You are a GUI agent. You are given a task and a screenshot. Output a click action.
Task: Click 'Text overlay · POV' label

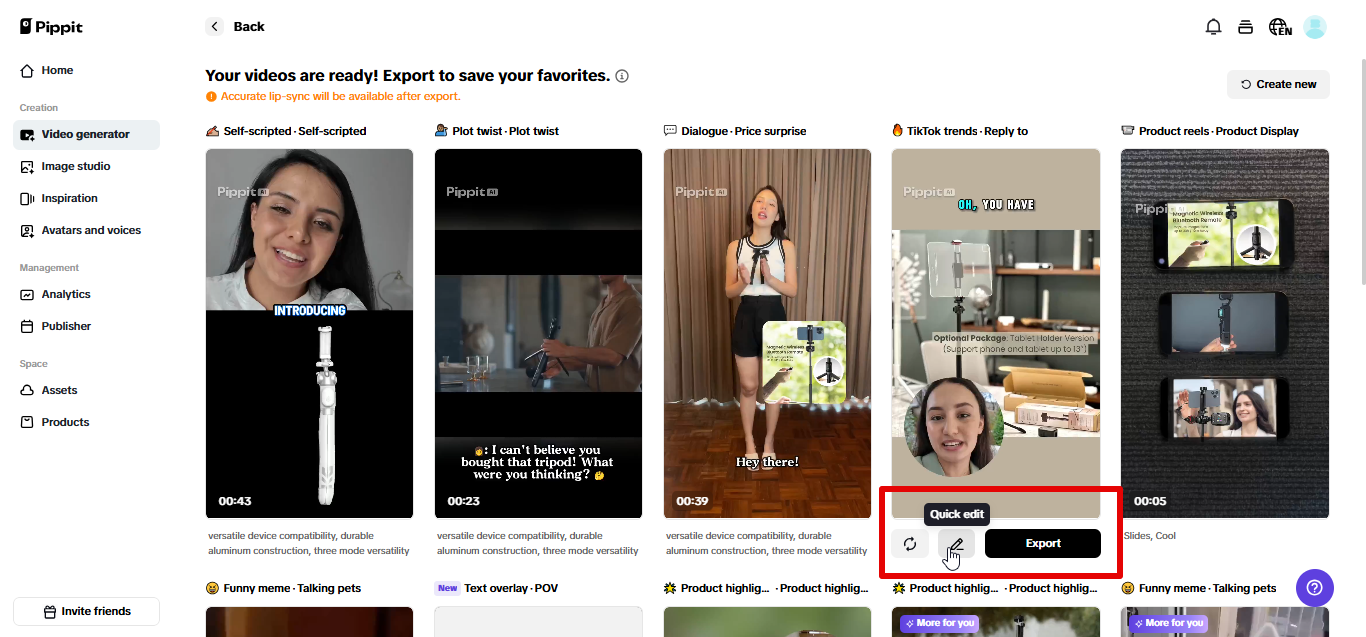[x=512, y=588]
